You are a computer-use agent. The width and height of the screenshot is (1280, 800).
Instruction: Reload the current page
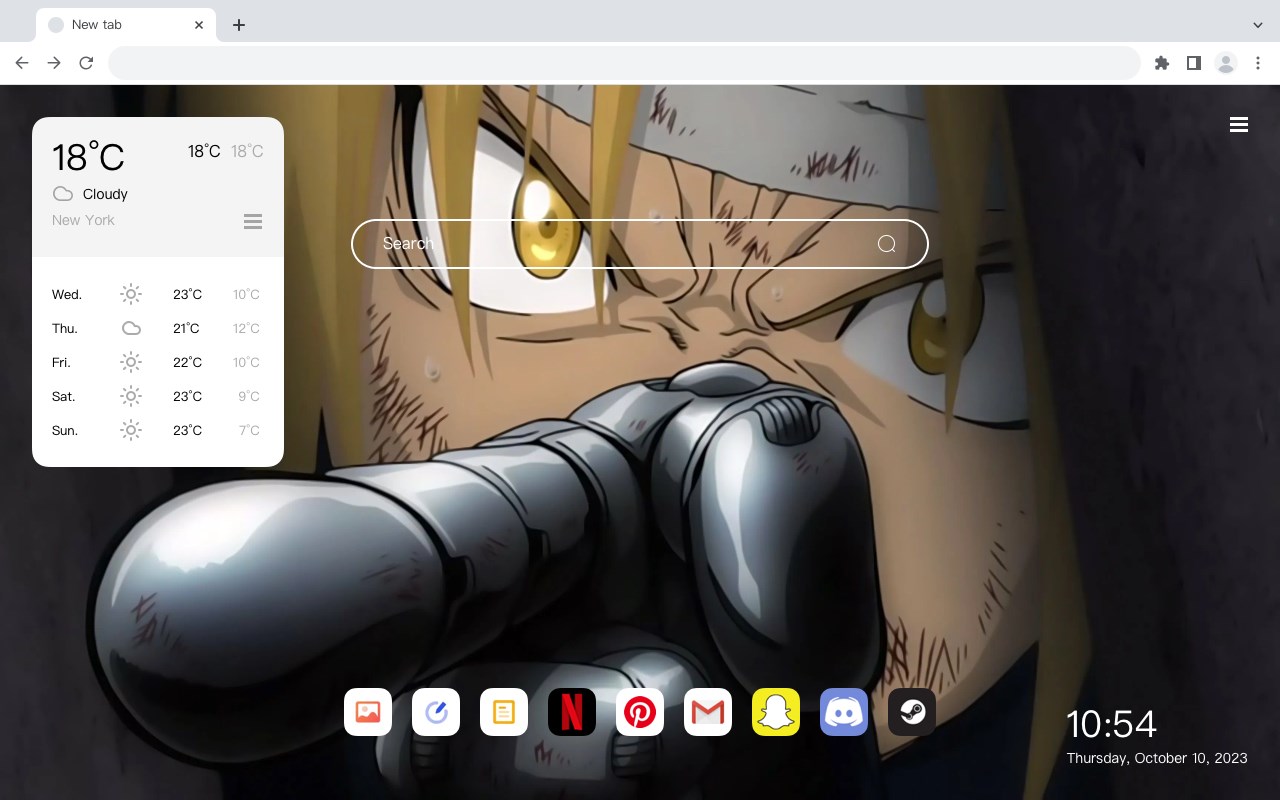[86, 63]
